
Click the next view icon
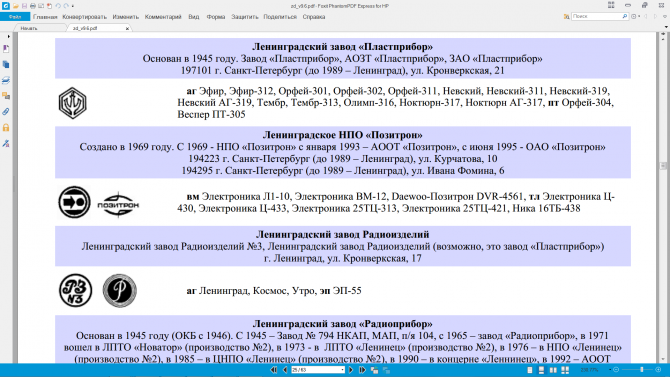pos(386,370)
